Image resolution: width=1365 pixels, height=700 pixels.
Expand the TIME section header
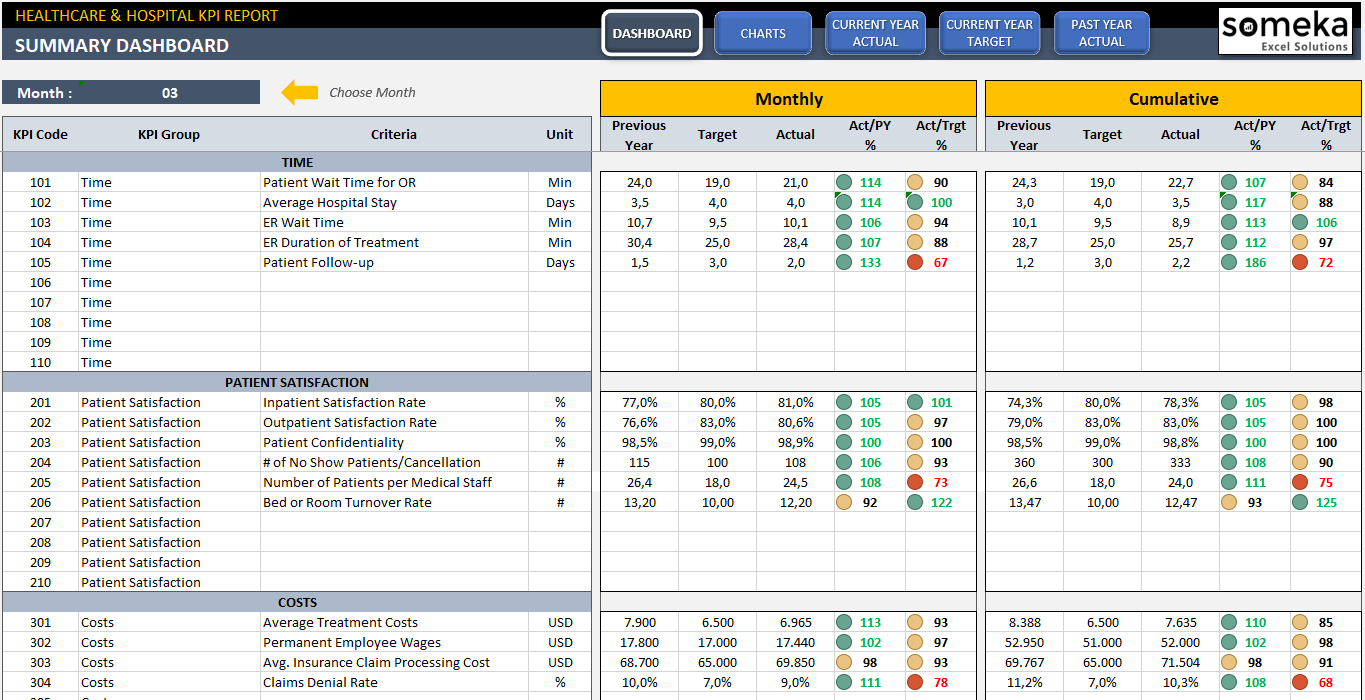295,162
